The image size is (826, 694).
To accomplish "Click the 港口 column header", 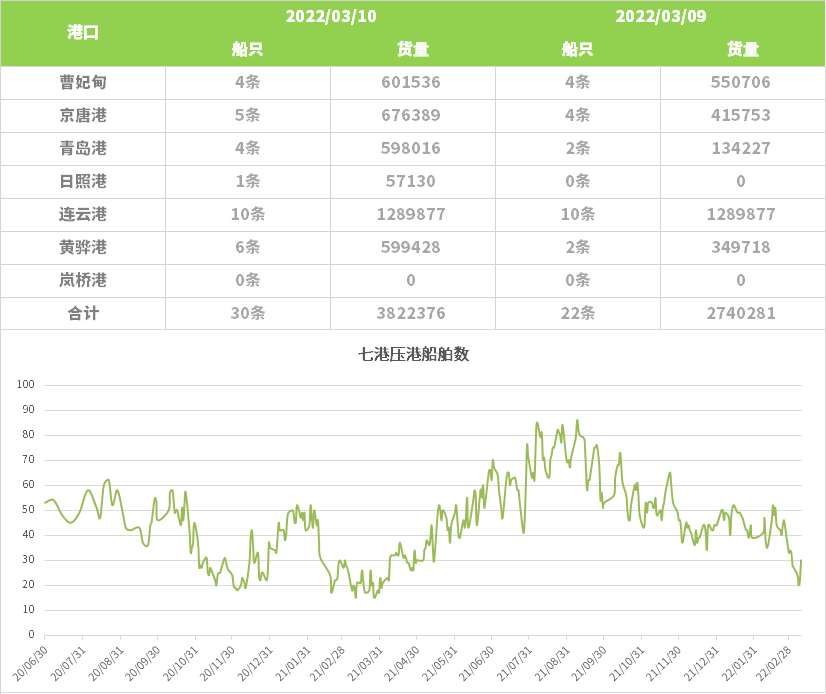I will [83, 33].
